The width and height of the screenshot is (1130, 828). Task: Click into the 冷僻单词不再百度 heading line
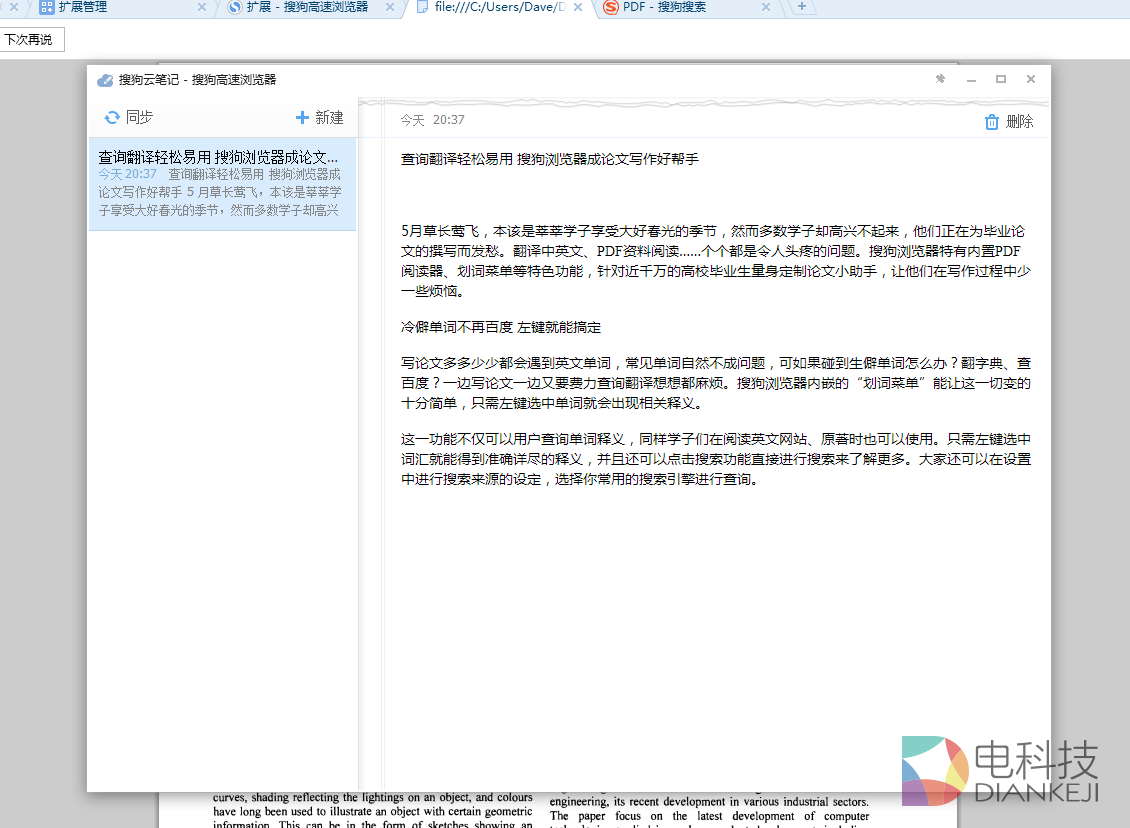500,327
